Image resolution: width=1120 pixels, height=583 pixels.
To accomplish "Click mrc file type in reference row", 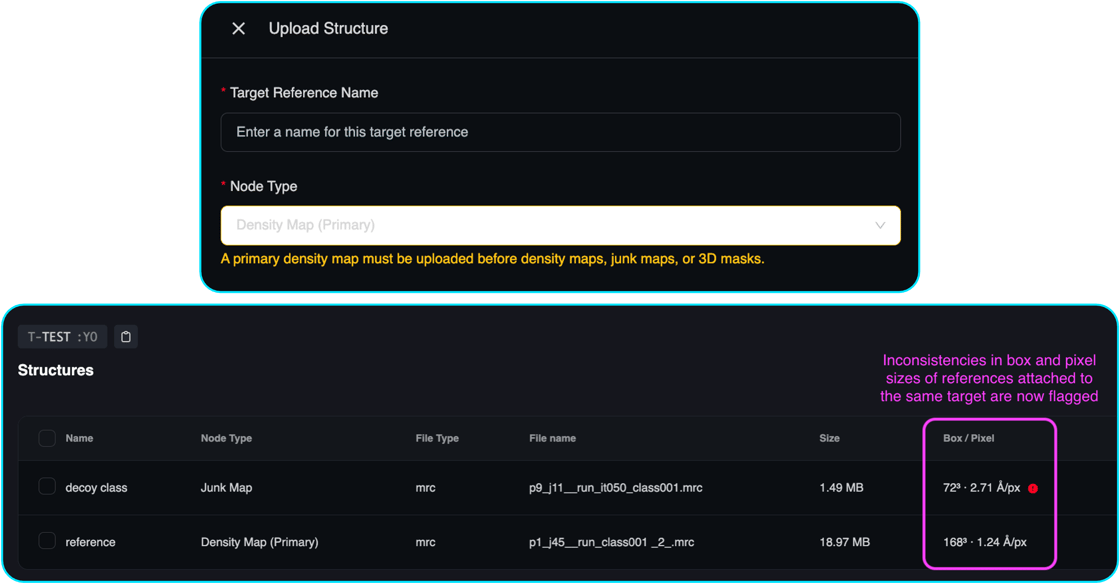I will point(425,542).
